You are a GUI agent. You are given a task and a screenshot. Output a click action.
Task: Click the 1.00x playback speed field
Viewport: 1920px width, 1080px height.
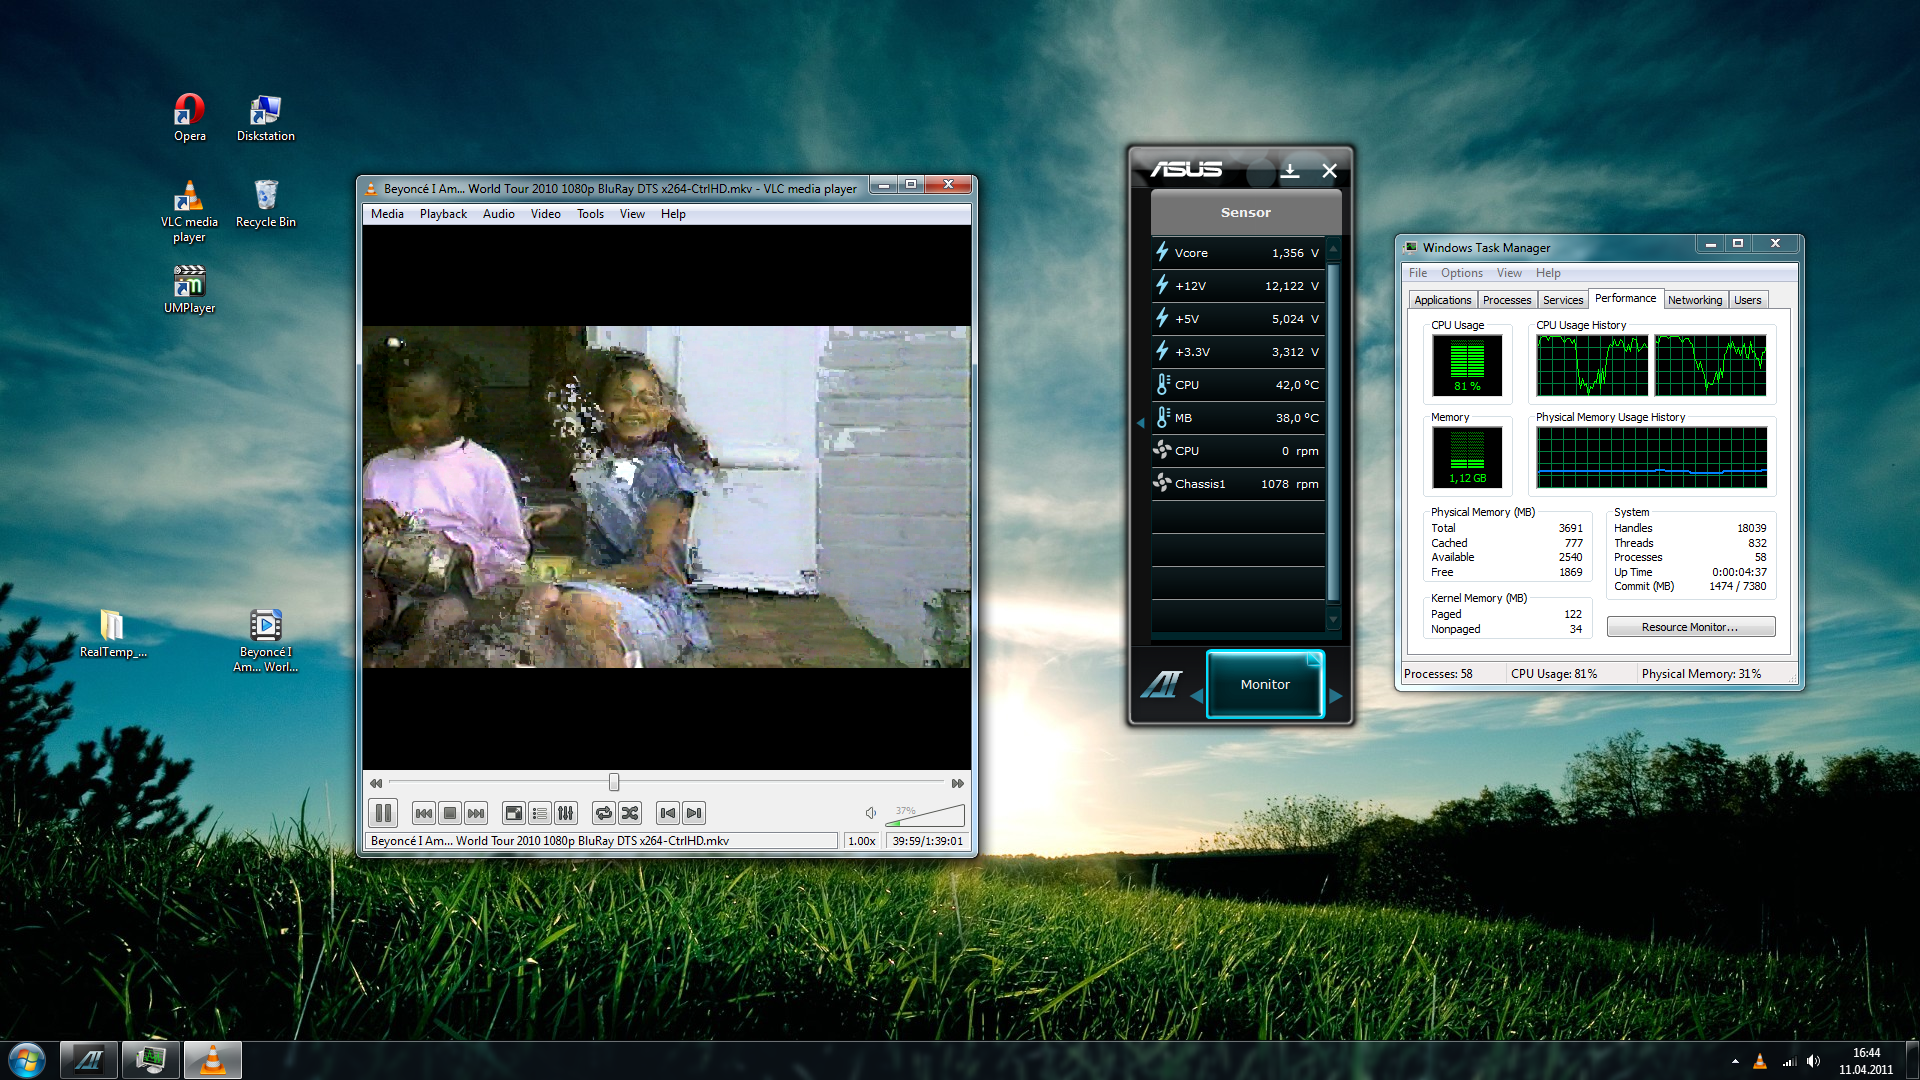(862, 841)
